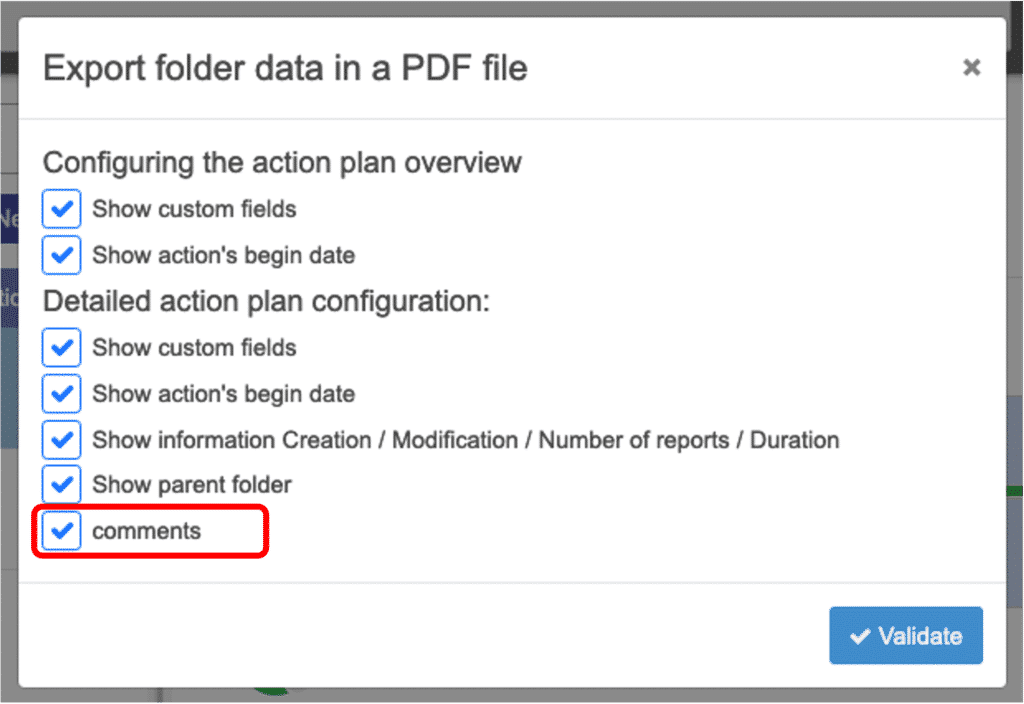Click detailed section's "Show action's begin date" label
This screenshot has height=704, width=1024.
(223, 394)
